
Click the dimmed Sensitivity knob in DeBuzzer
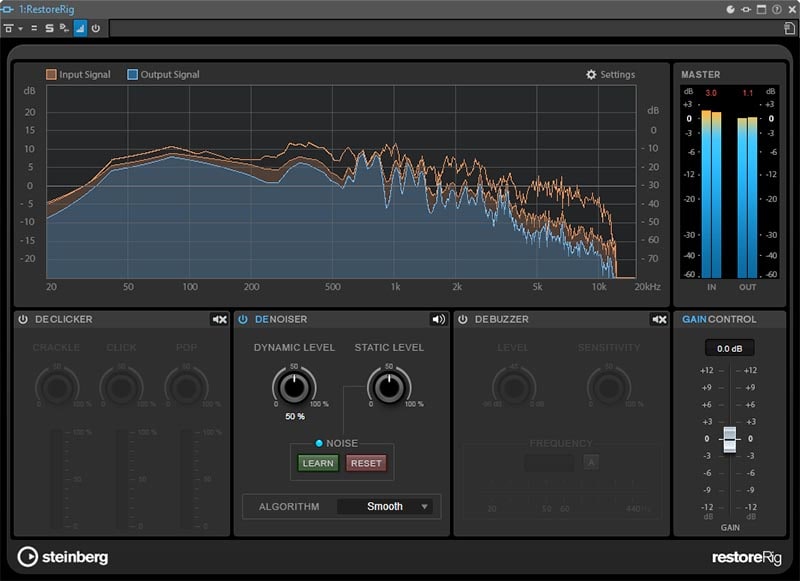(x=609, y=388)
